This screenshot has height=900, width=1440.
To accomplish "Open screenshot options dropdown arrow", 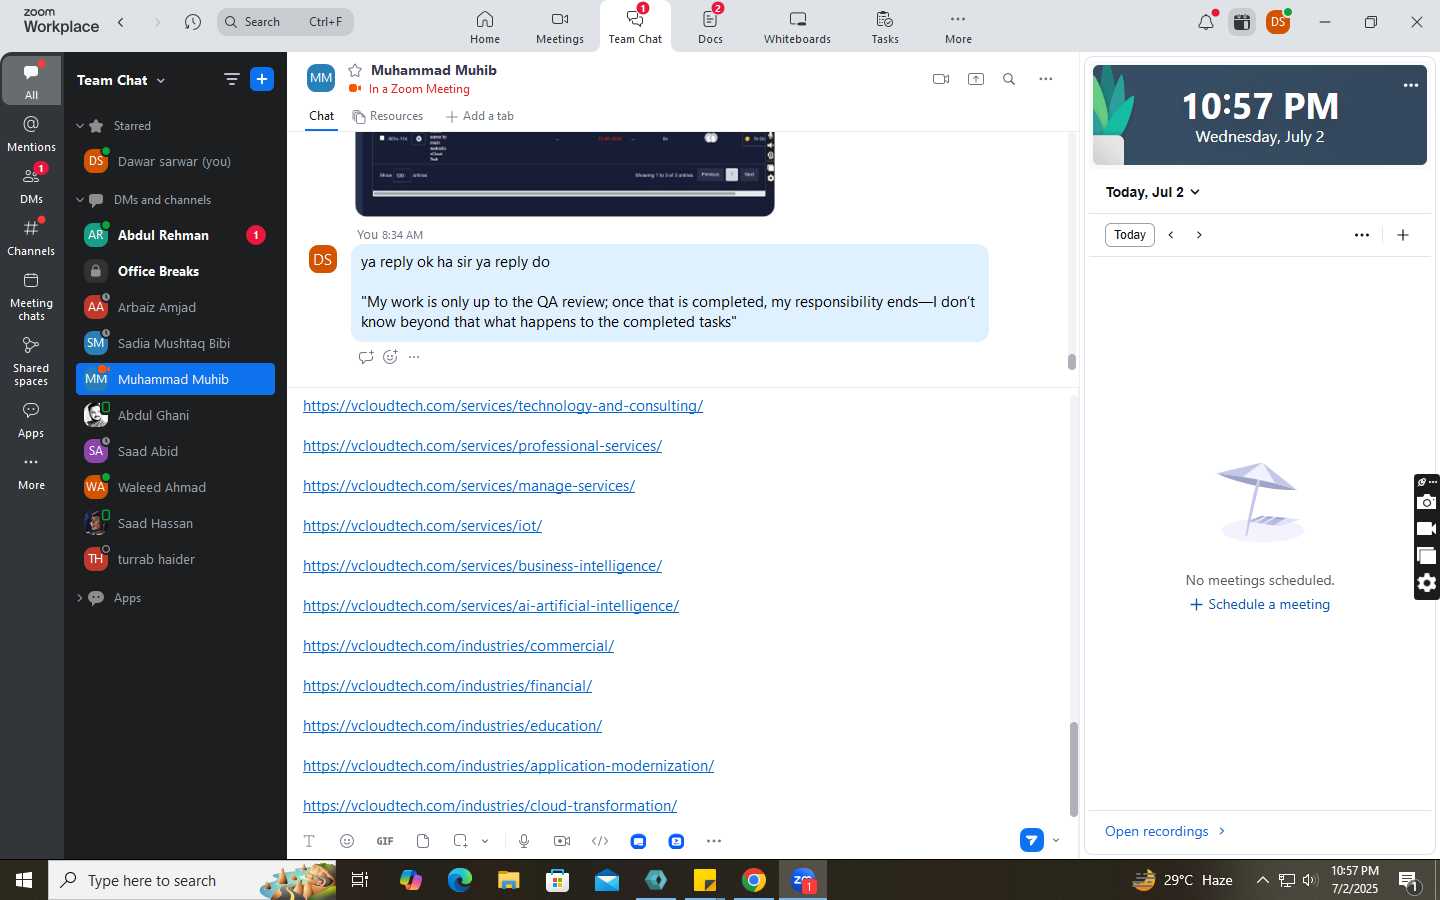I will (x=485, y=841).
